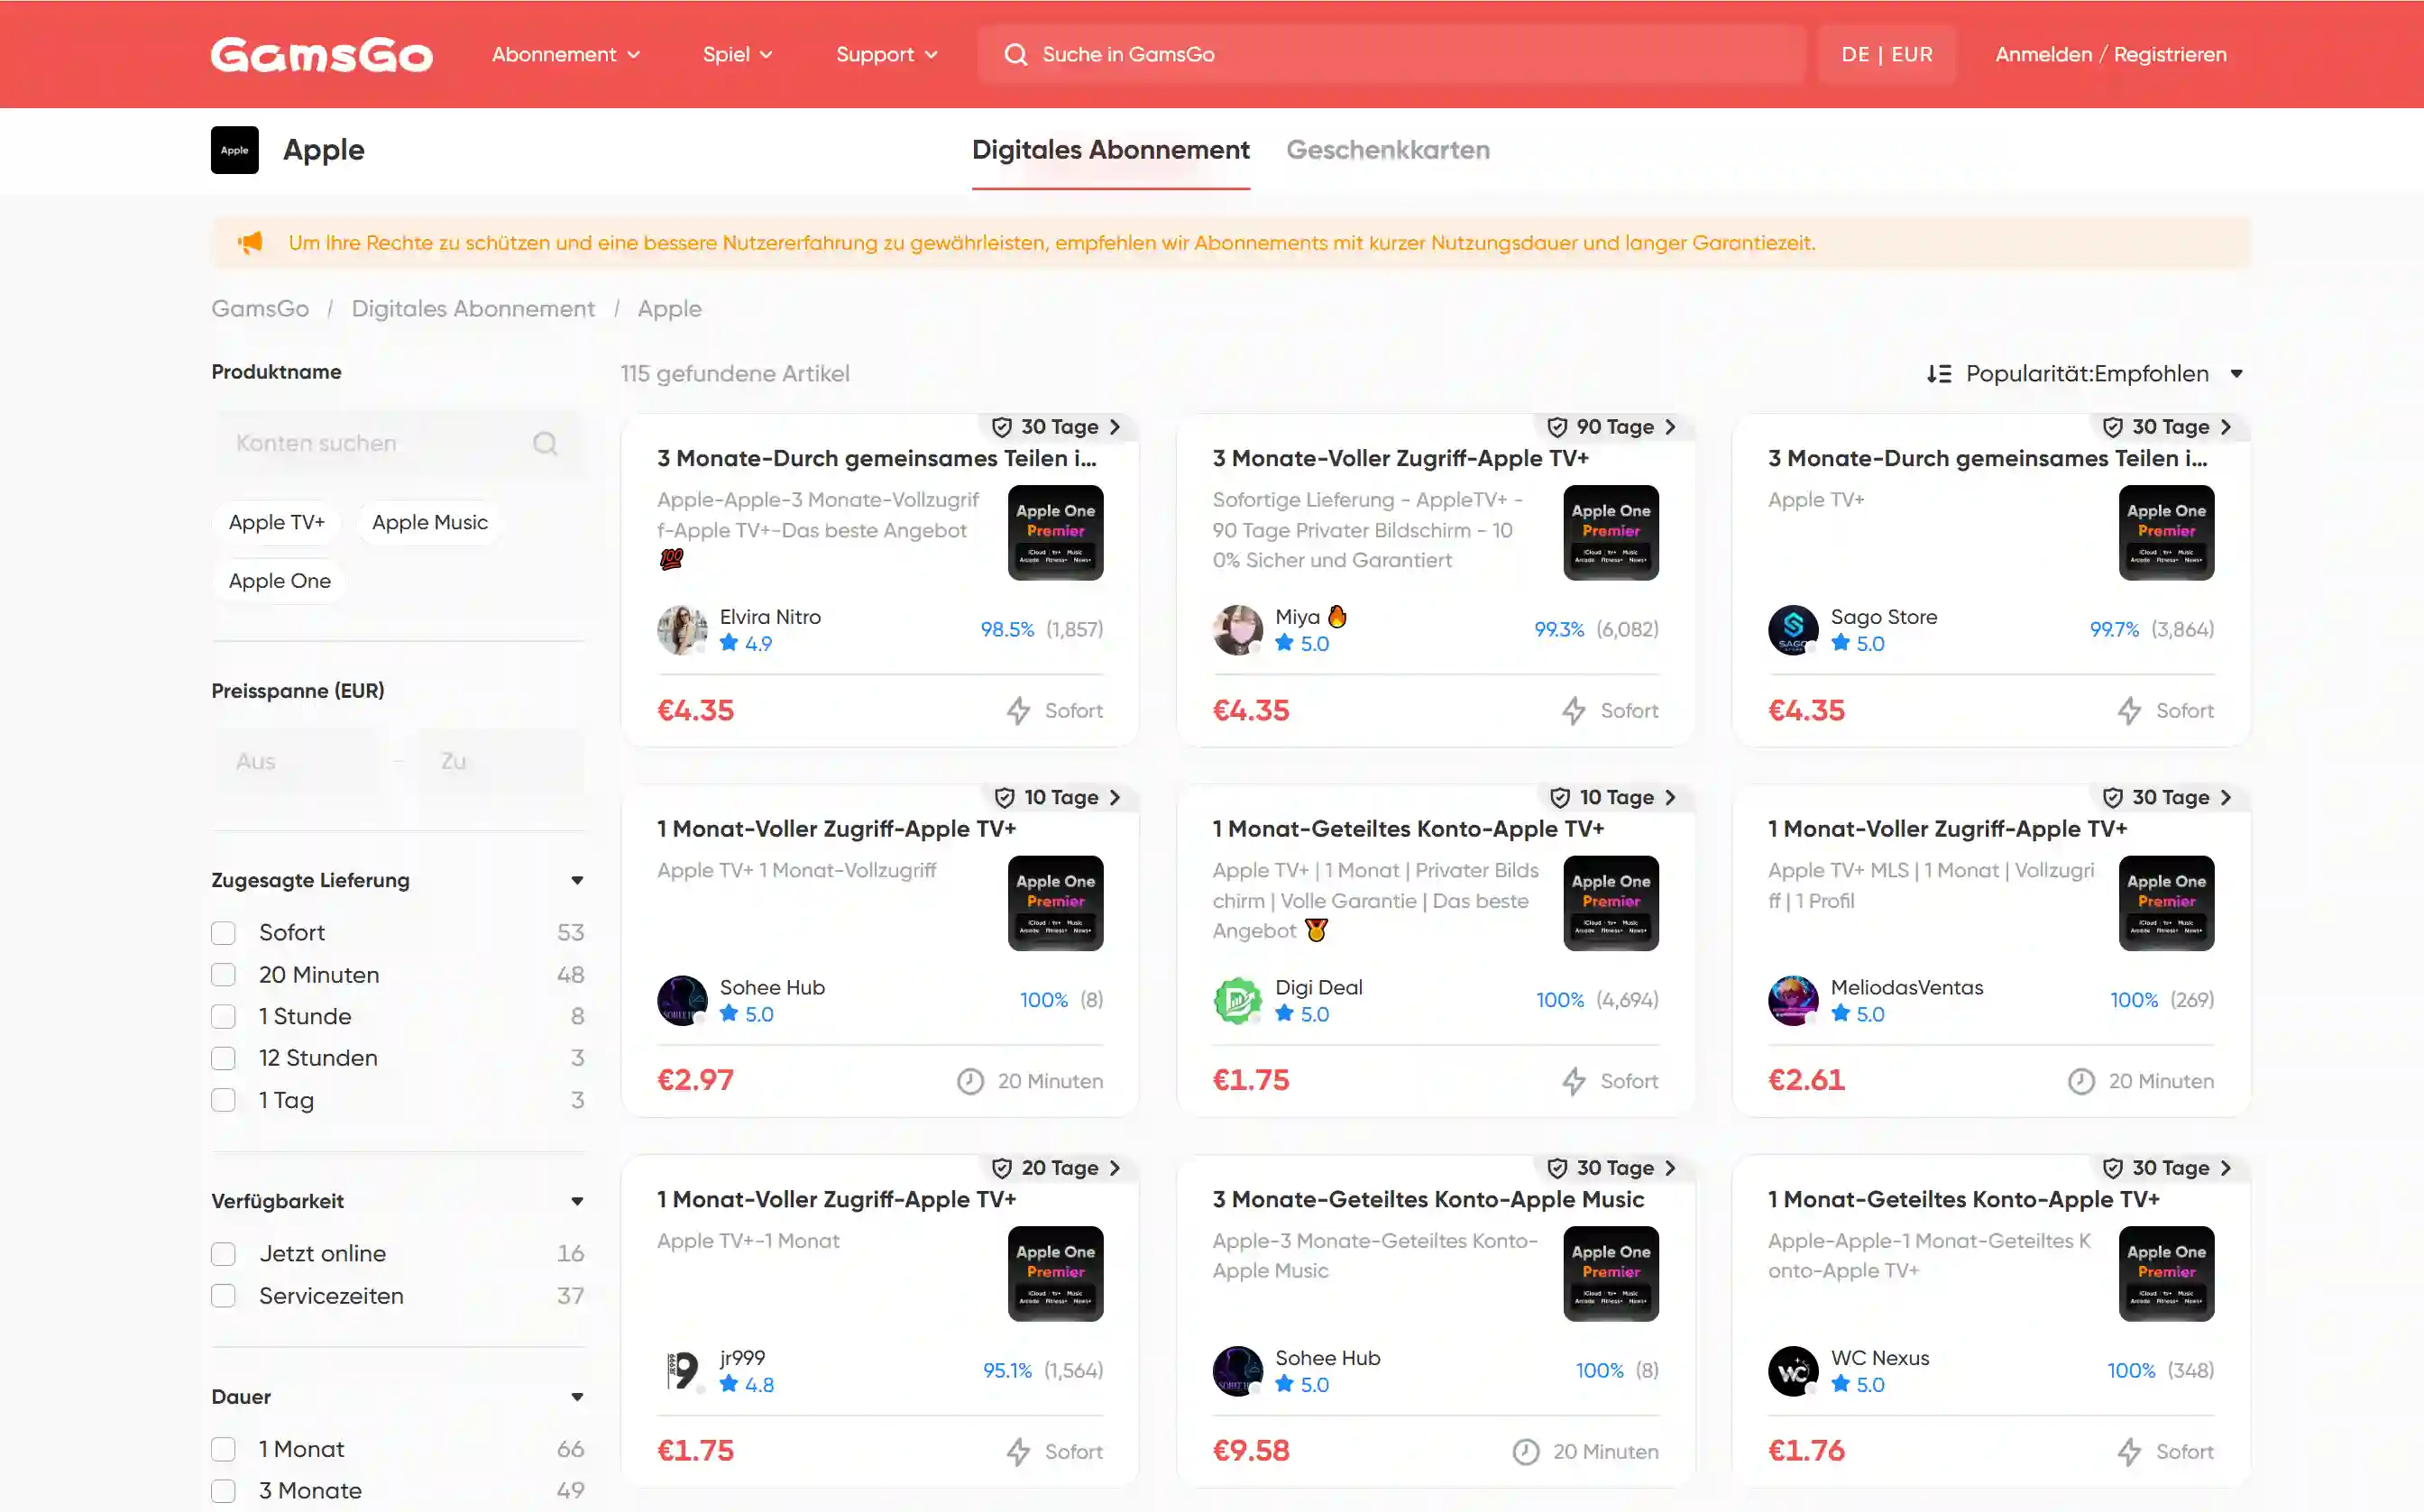Click Digitales Abonnement breadcrumb link
Viewport: 2424px width, 1512px height.
pos(473,309)
